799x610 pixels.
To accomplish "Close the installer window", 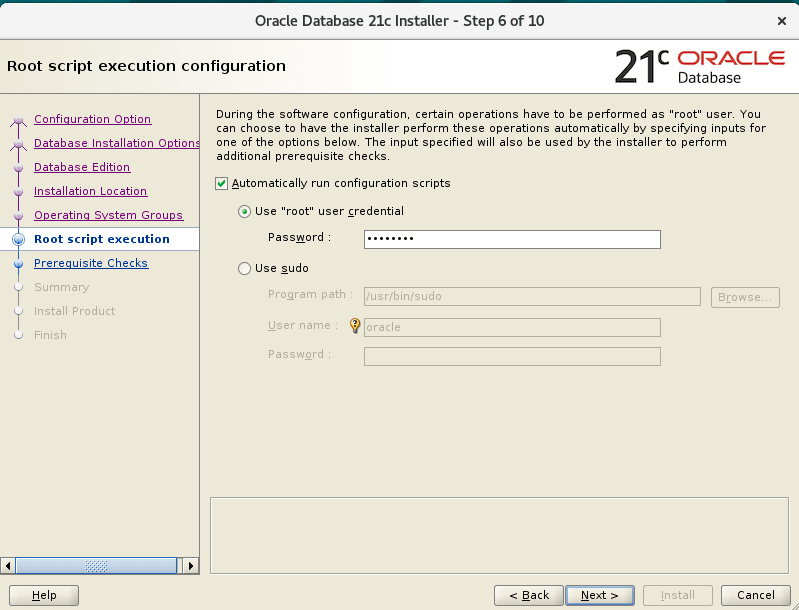I will coord(782,21).
